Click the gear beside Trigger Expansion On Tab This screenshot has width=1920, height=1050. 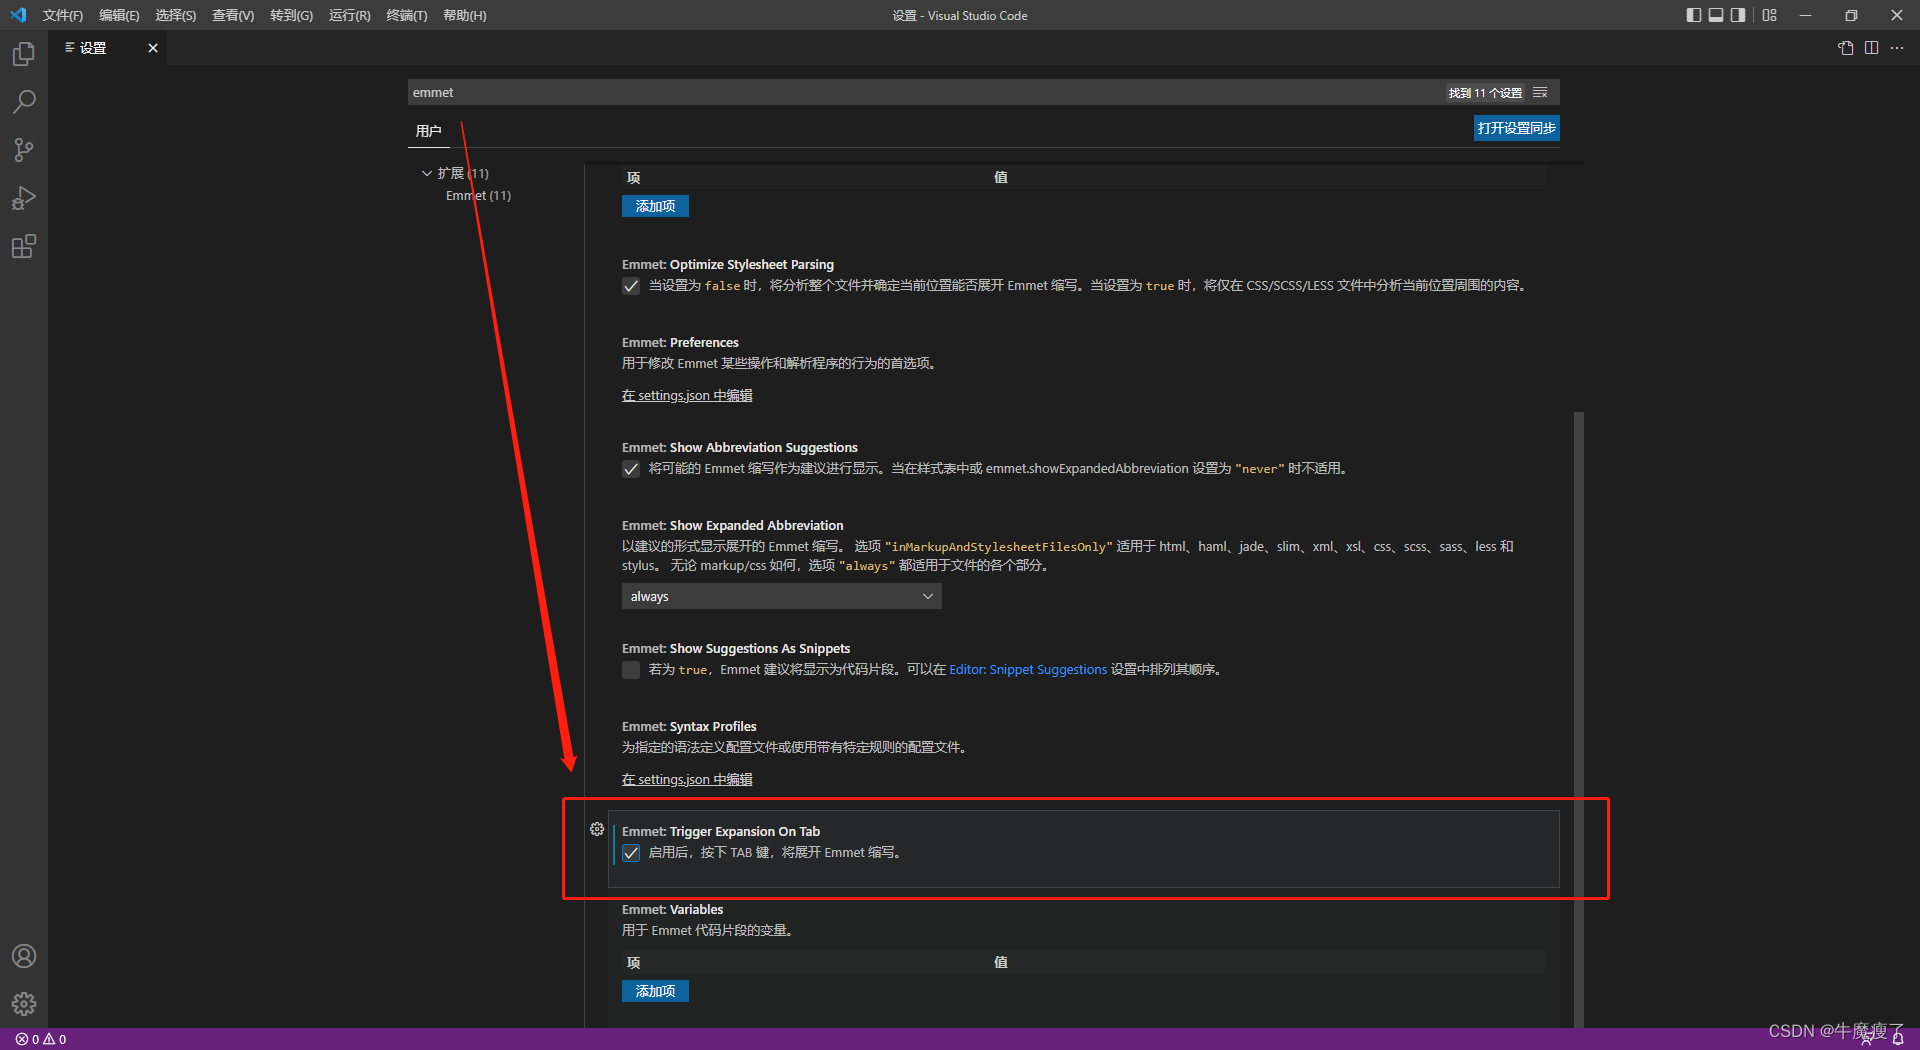(x=597, y=829)
